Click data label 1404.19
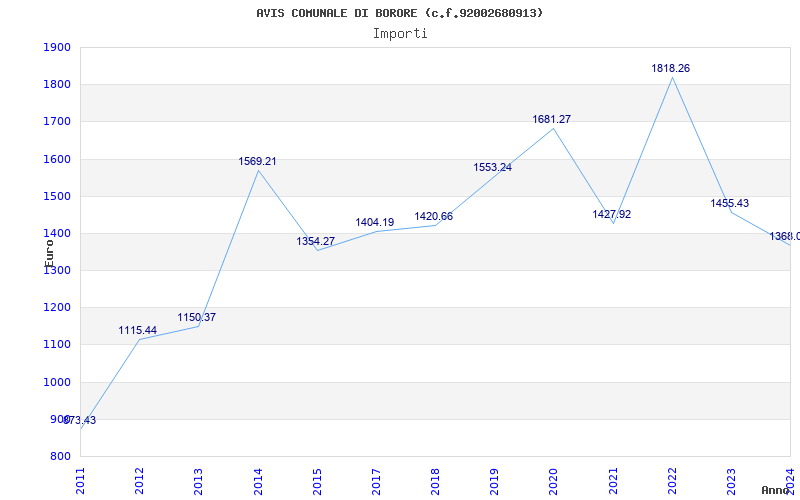The width and height of the screenshot is (800, 500). click(374, 222)
